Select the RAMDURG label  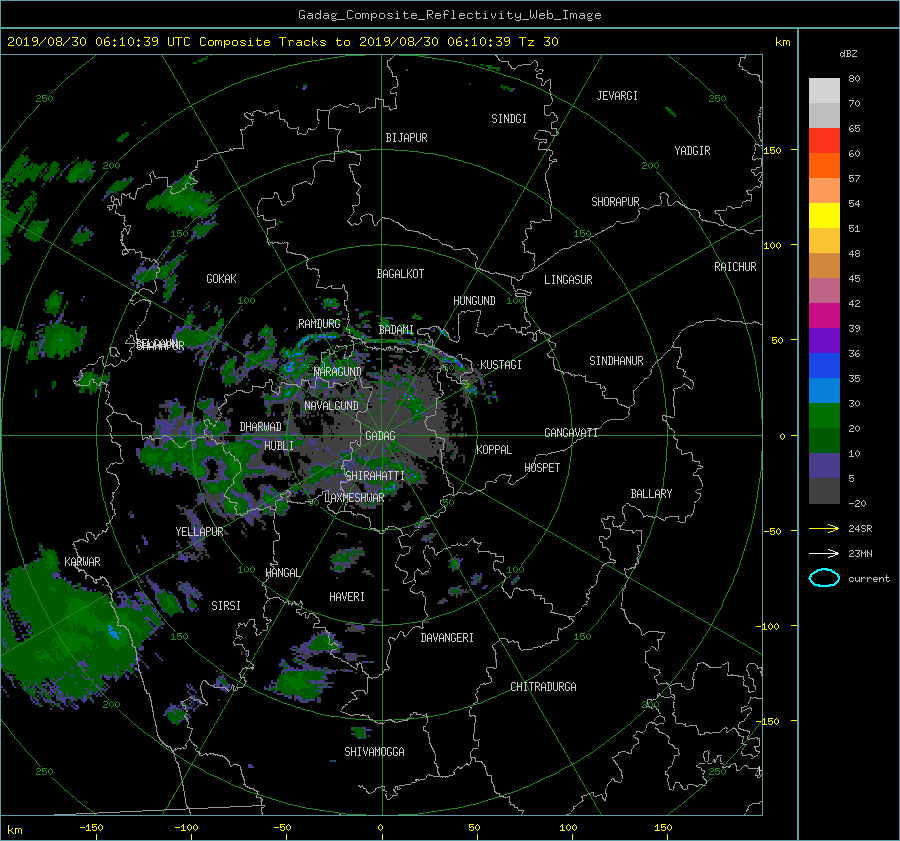319,324
